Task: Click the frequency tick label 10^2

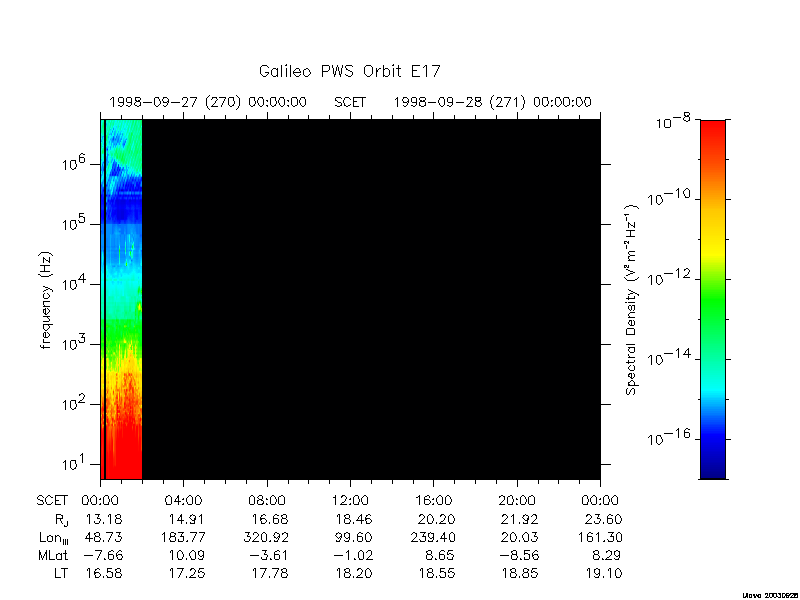Action: click(74, 403)
